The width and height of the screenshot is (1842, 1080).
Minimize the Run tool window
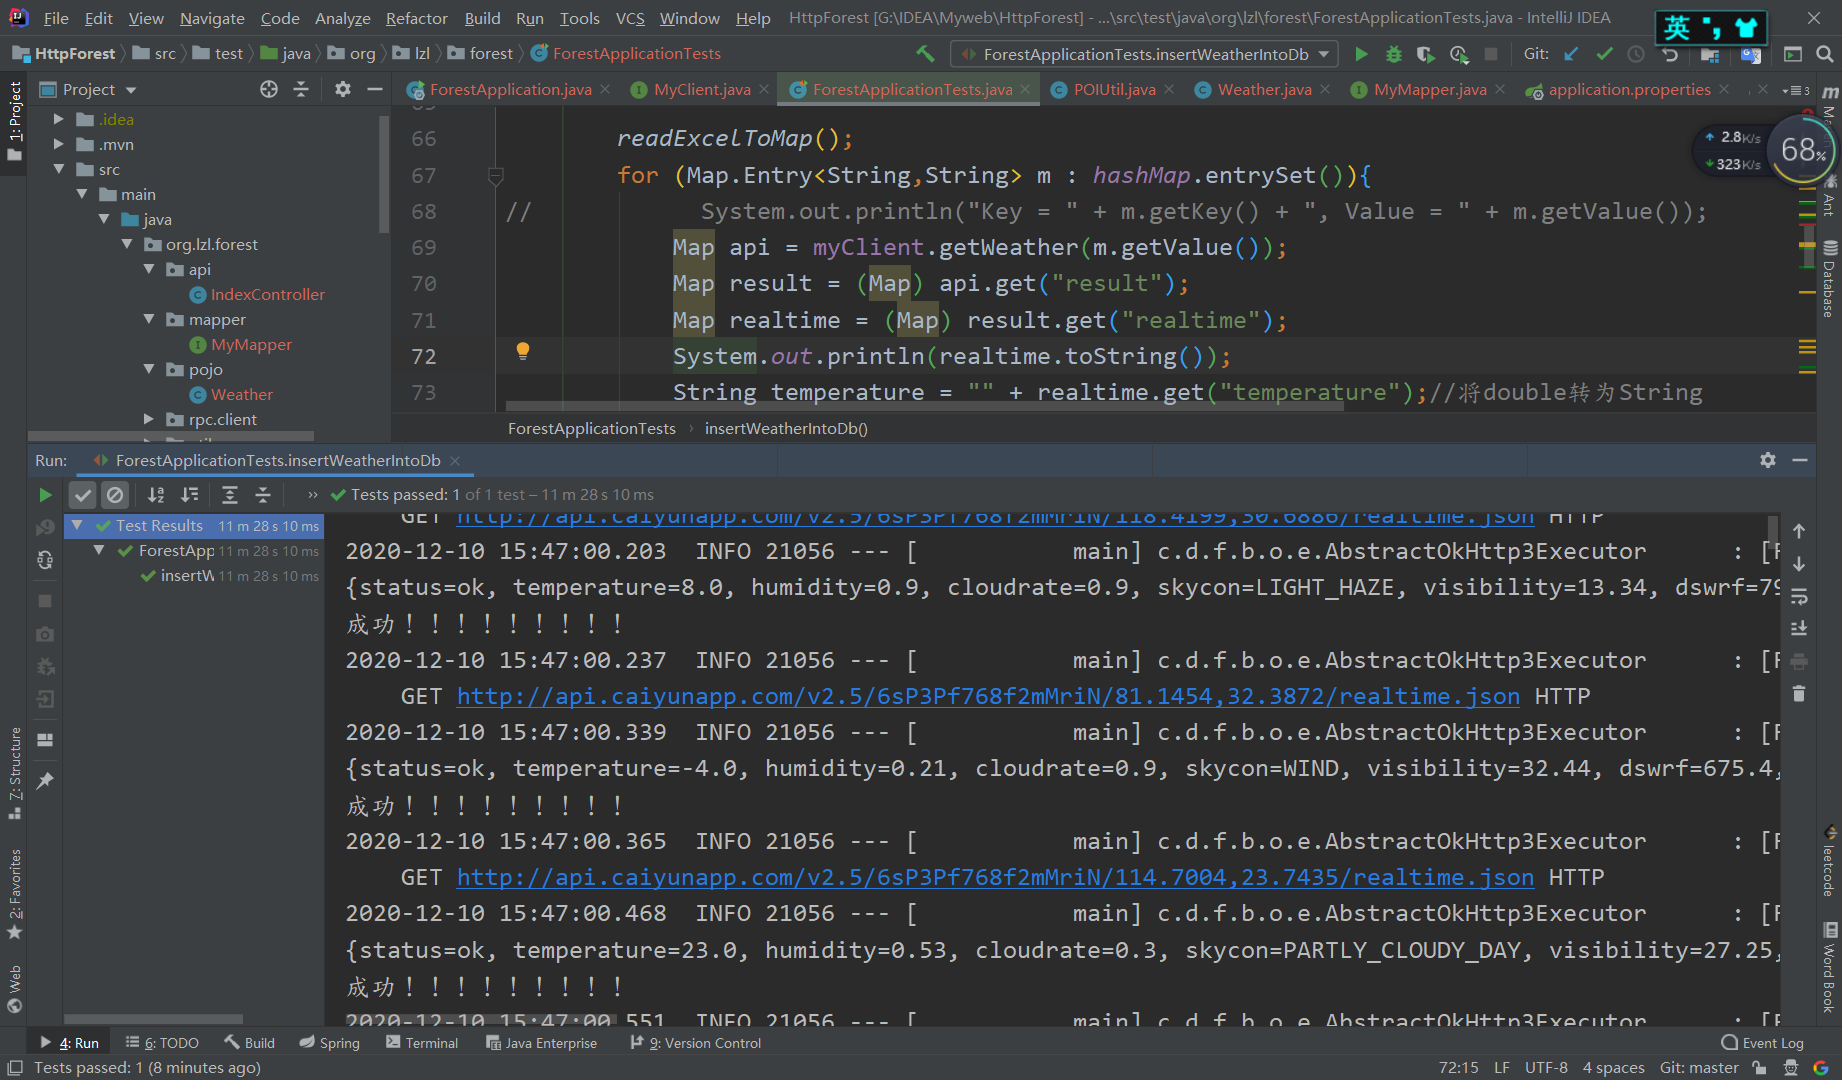(1800, 460)
